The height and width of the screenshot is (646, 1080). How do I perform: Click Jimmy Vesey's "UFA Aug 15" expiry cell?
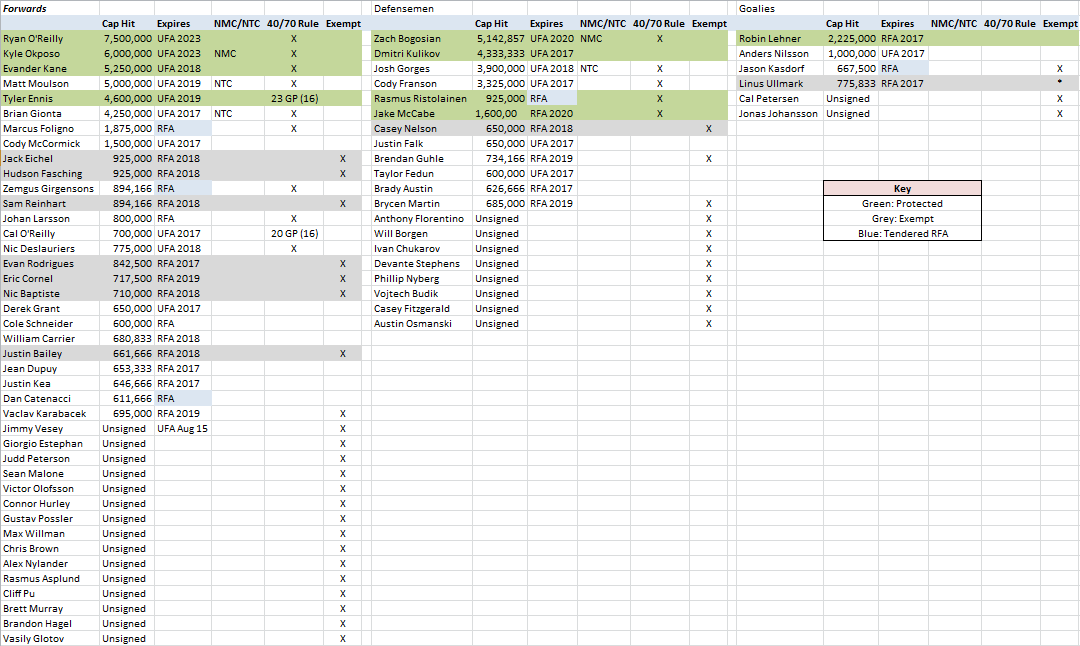pyautogui.click(x=182, y=429)
